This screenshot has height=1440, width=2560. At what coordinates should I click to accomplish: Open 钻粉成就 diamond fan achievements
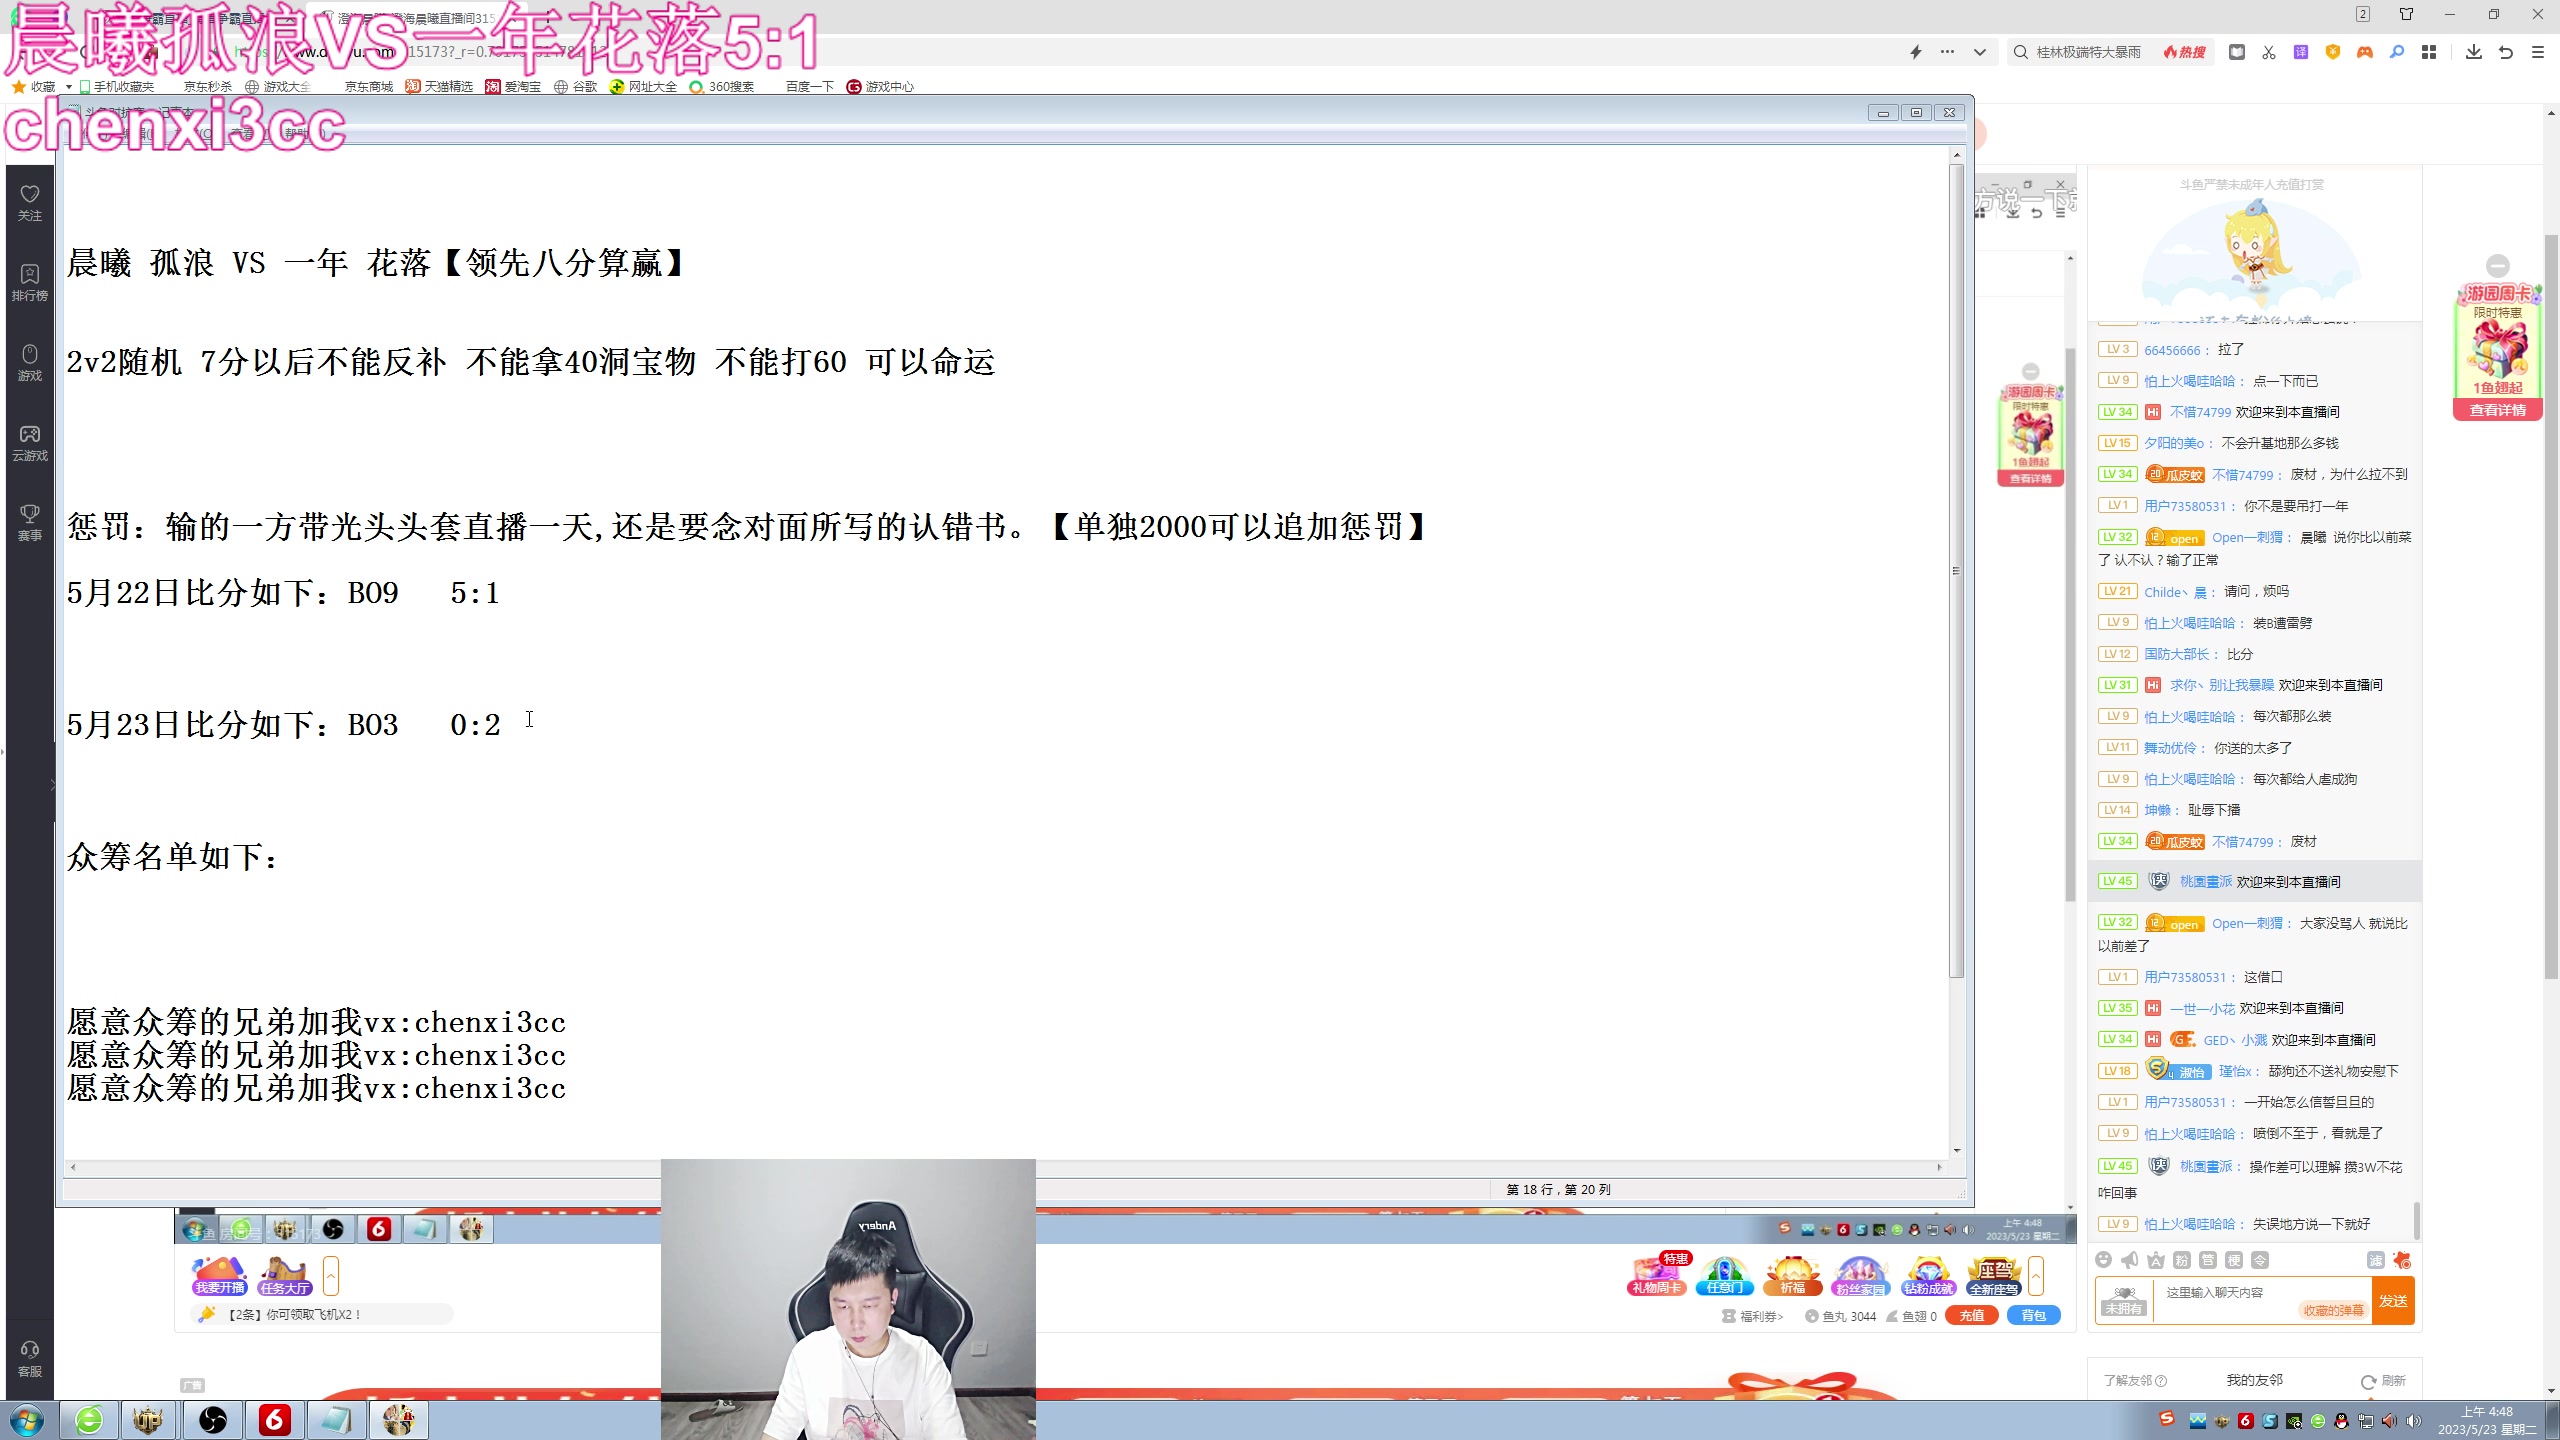pyautogui.click(x=1930, y=1276)
